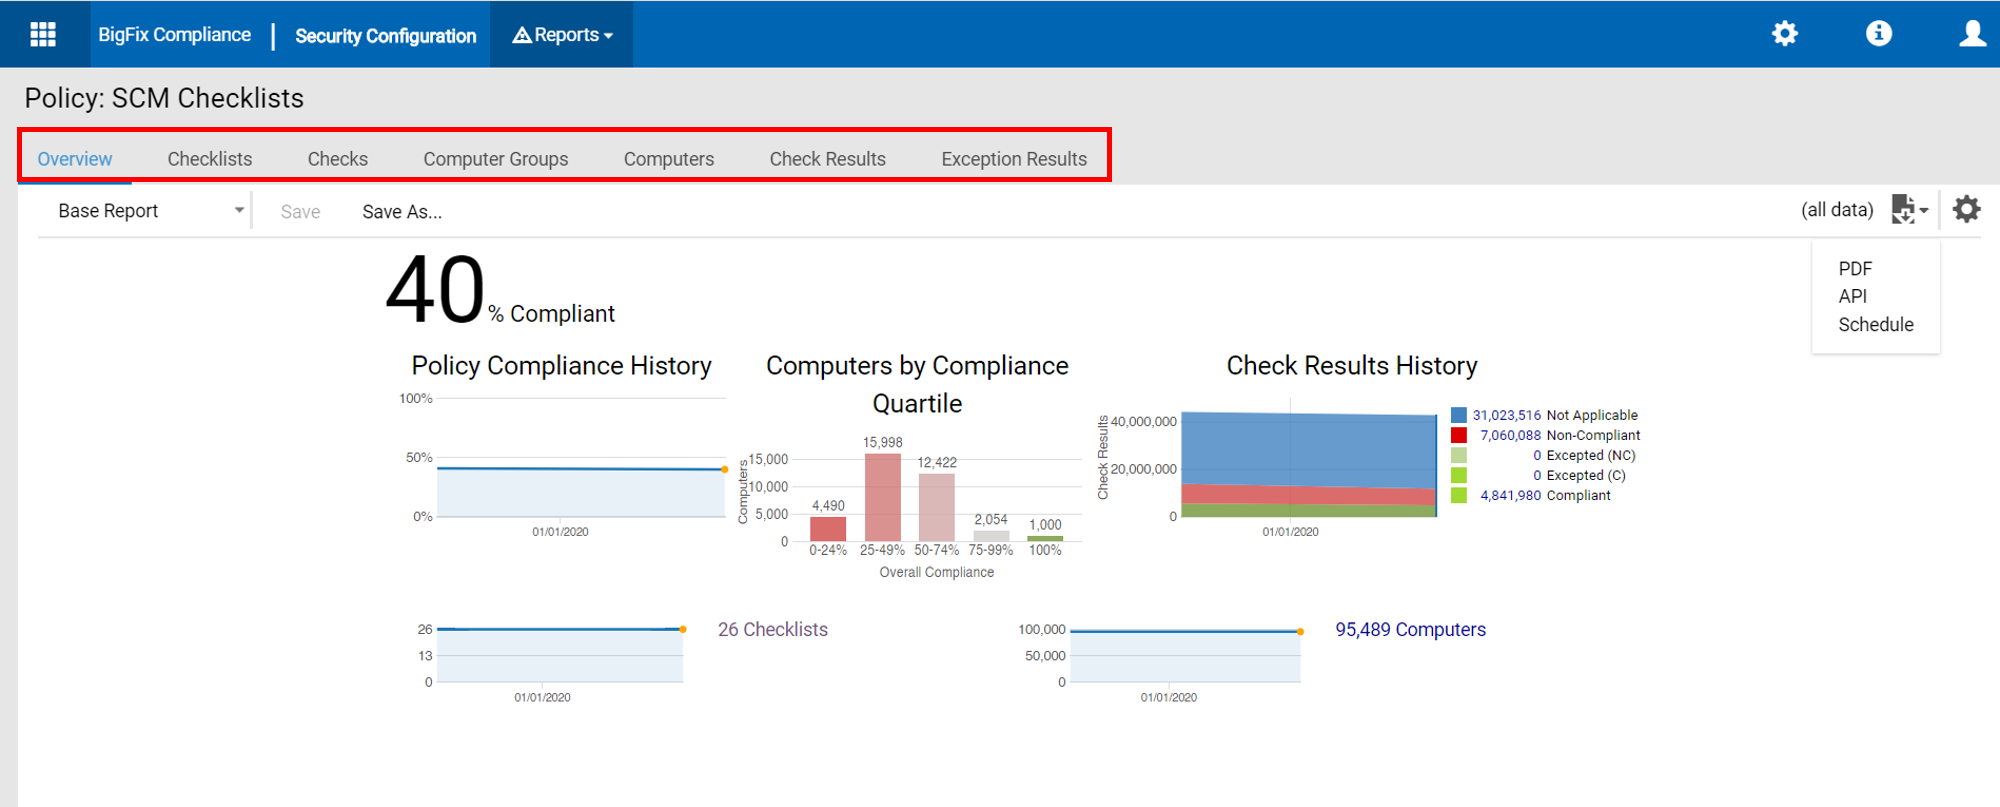Image resolution: width=2000 pixels, height=807 pixels.
Task: Open the settings gear in top bar
Action: click(x=1784, y=34)
